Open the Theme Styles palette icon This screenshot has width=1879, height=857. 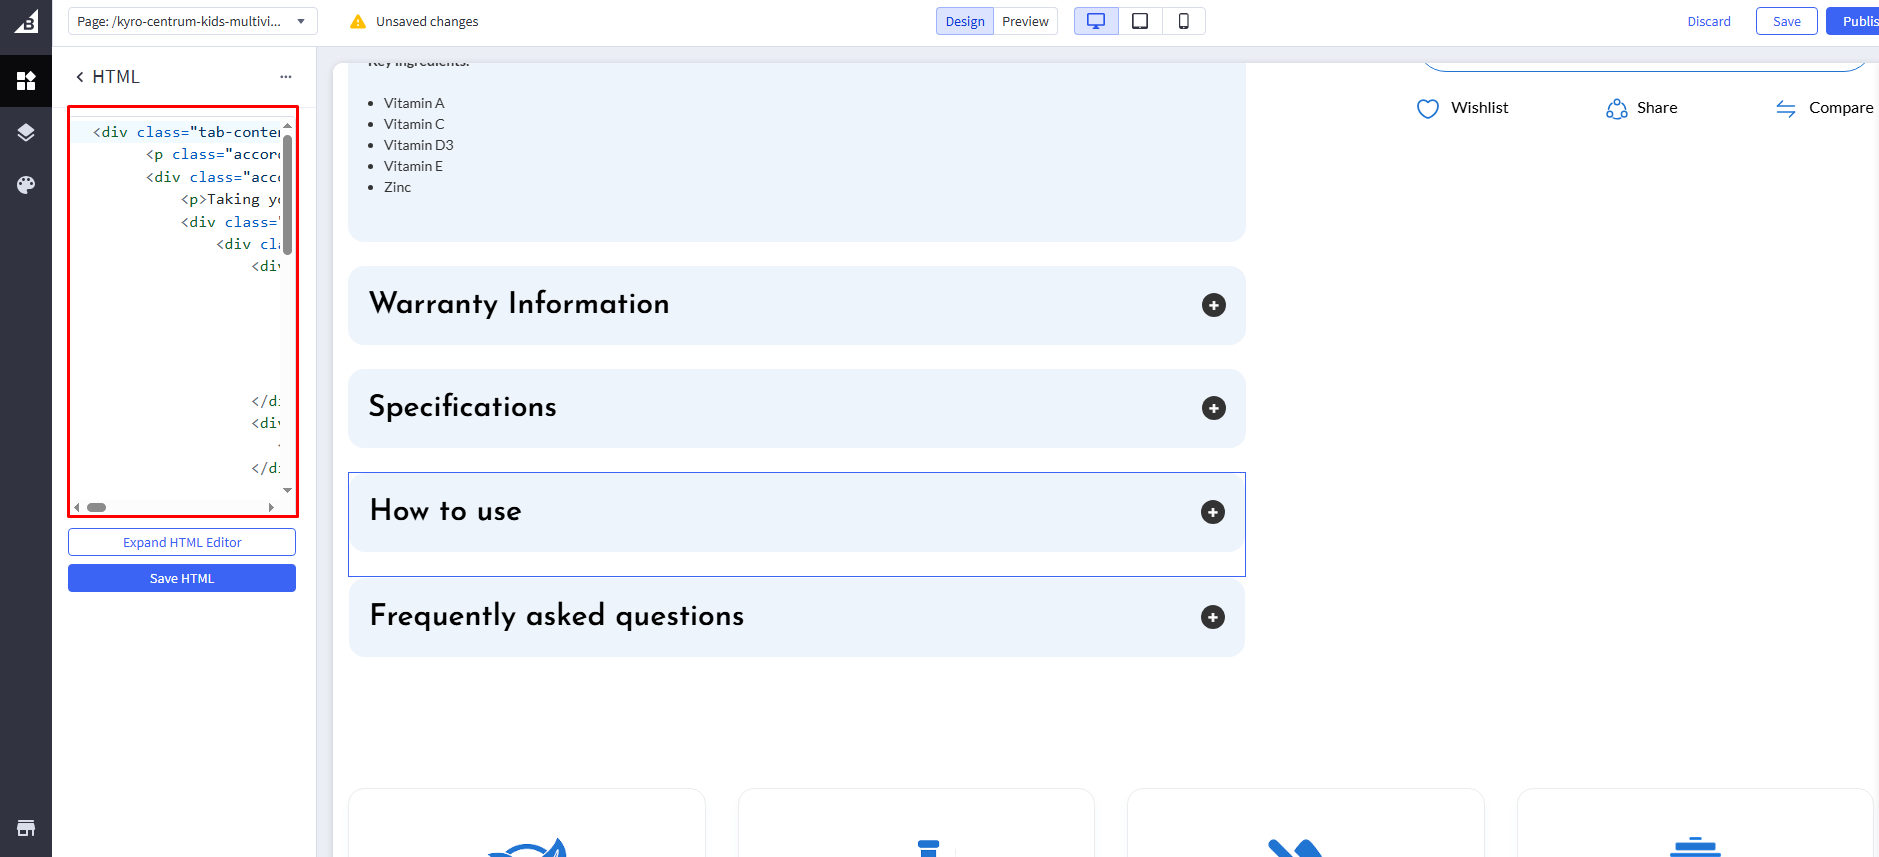tap(26, 185)
